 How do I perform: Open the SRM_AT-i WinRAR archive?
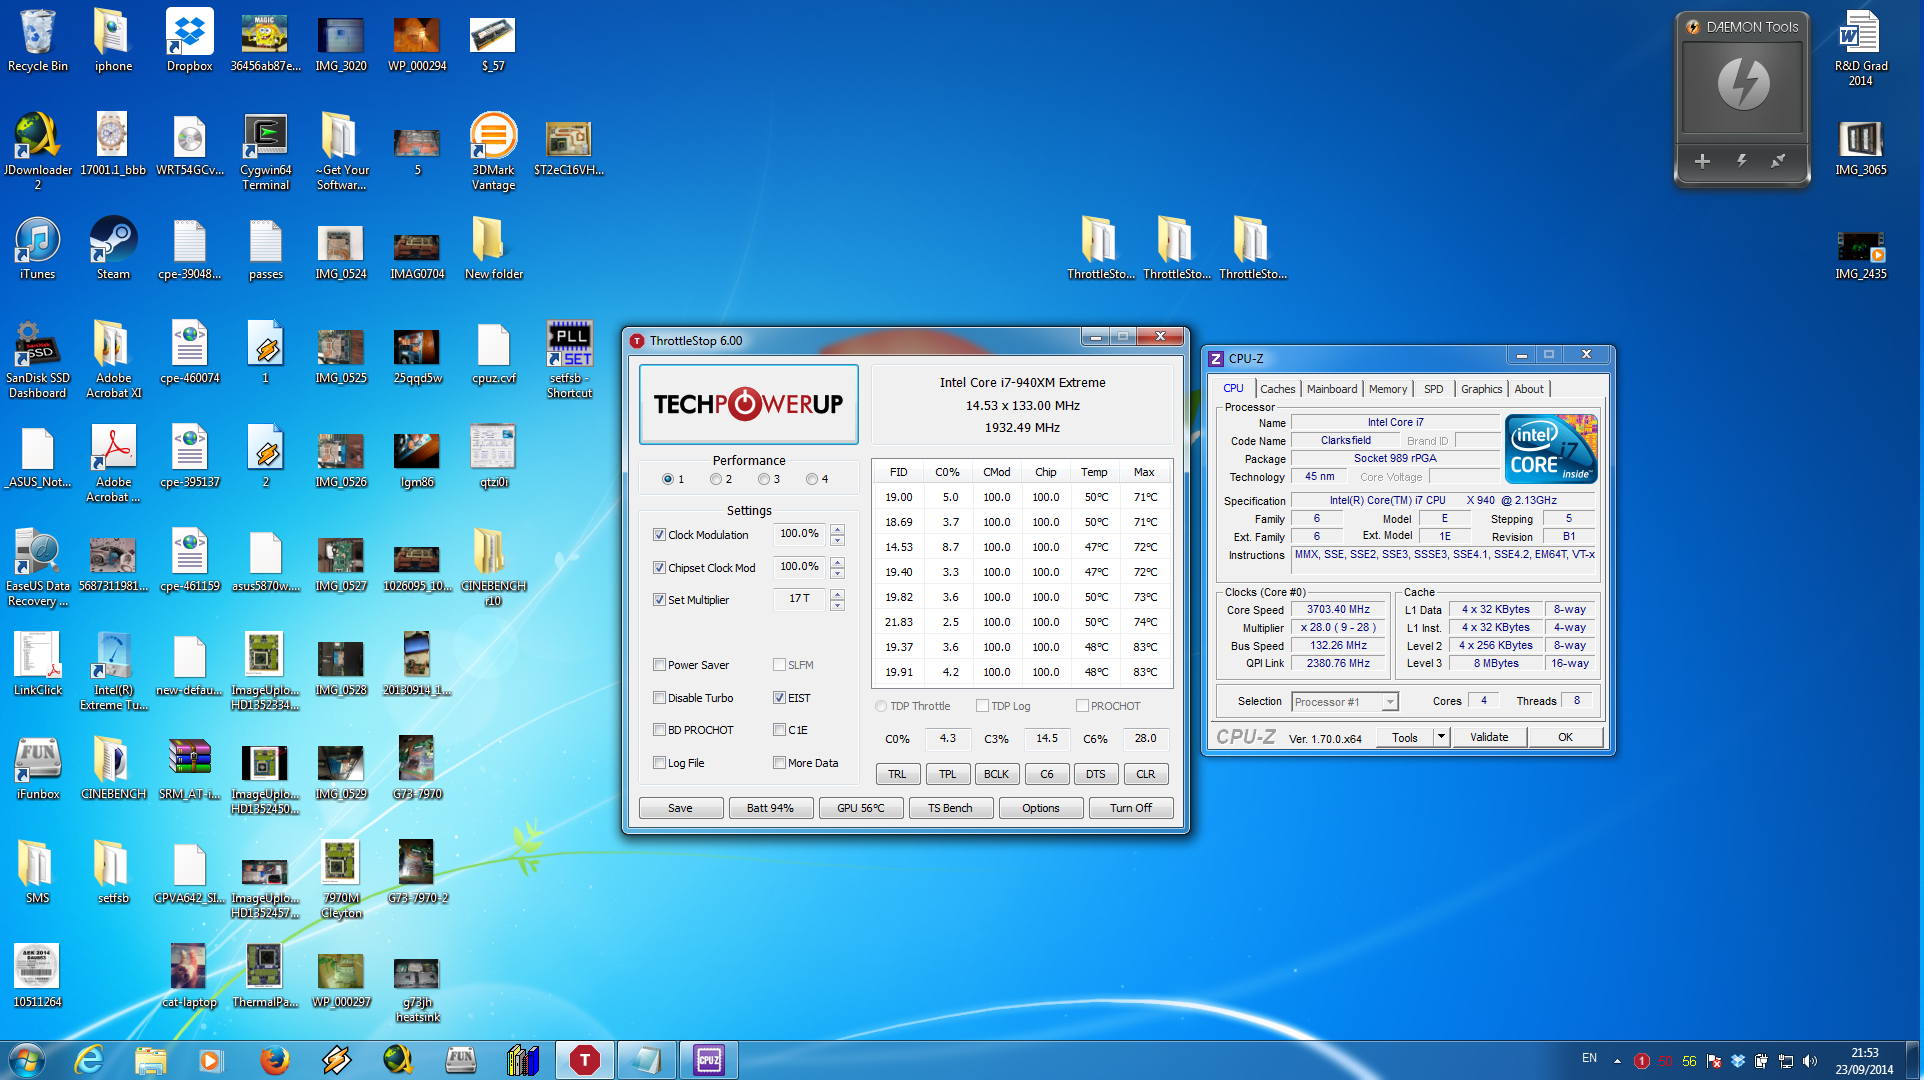tap(189, 768)
